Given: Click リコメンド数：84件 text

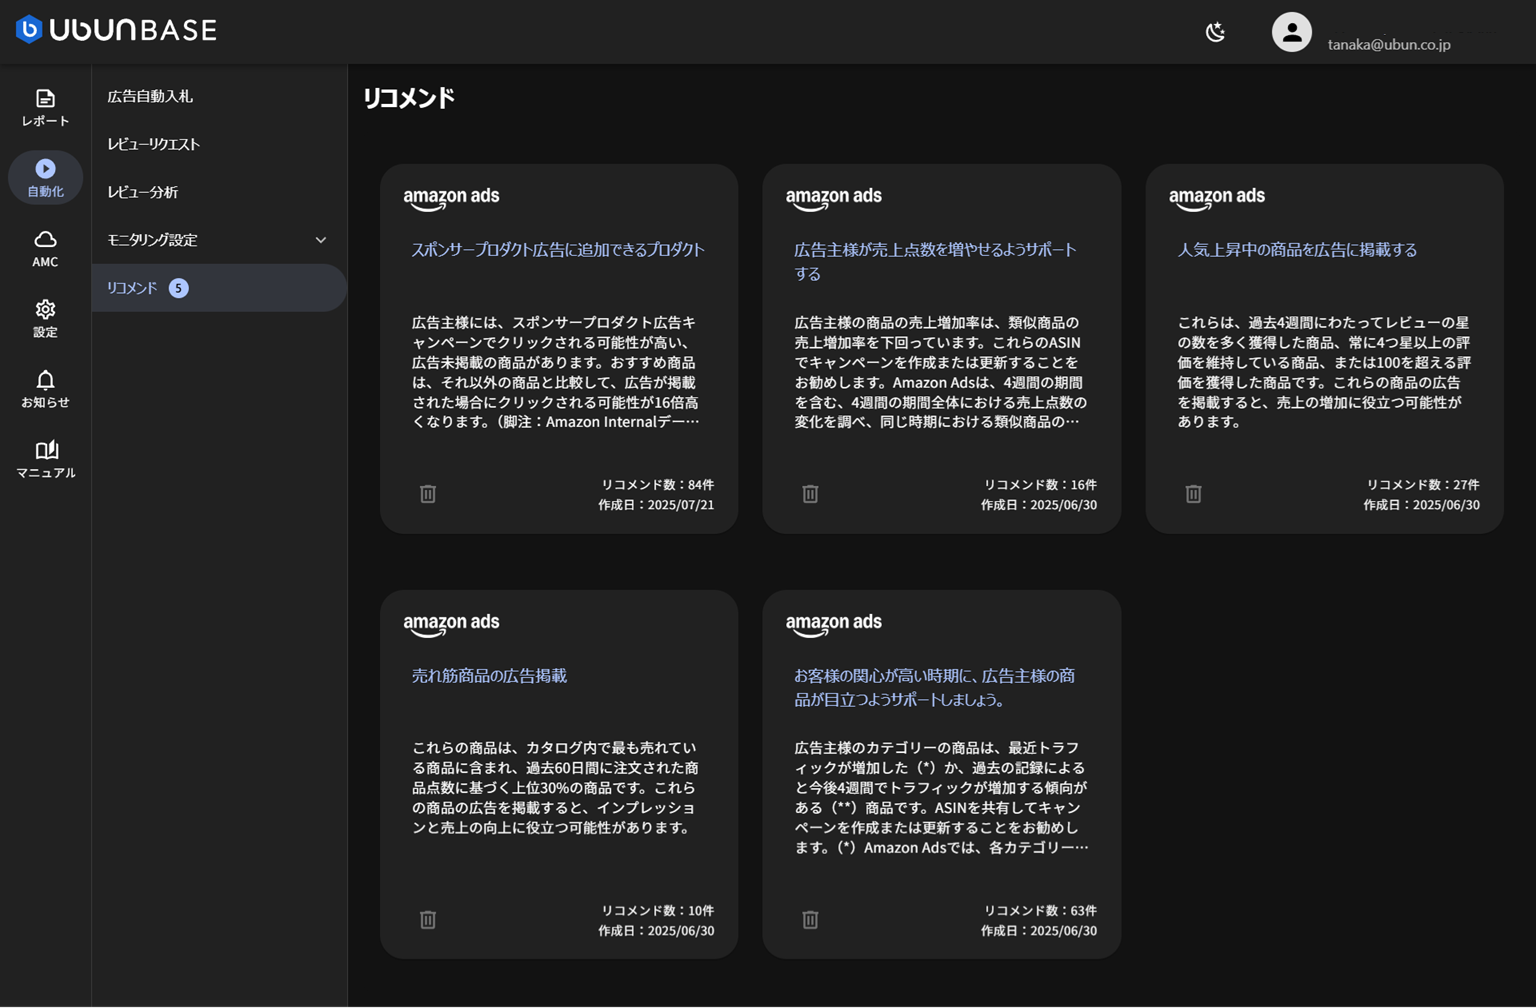Looking at the screenshot, I should [x=657, y=485].
